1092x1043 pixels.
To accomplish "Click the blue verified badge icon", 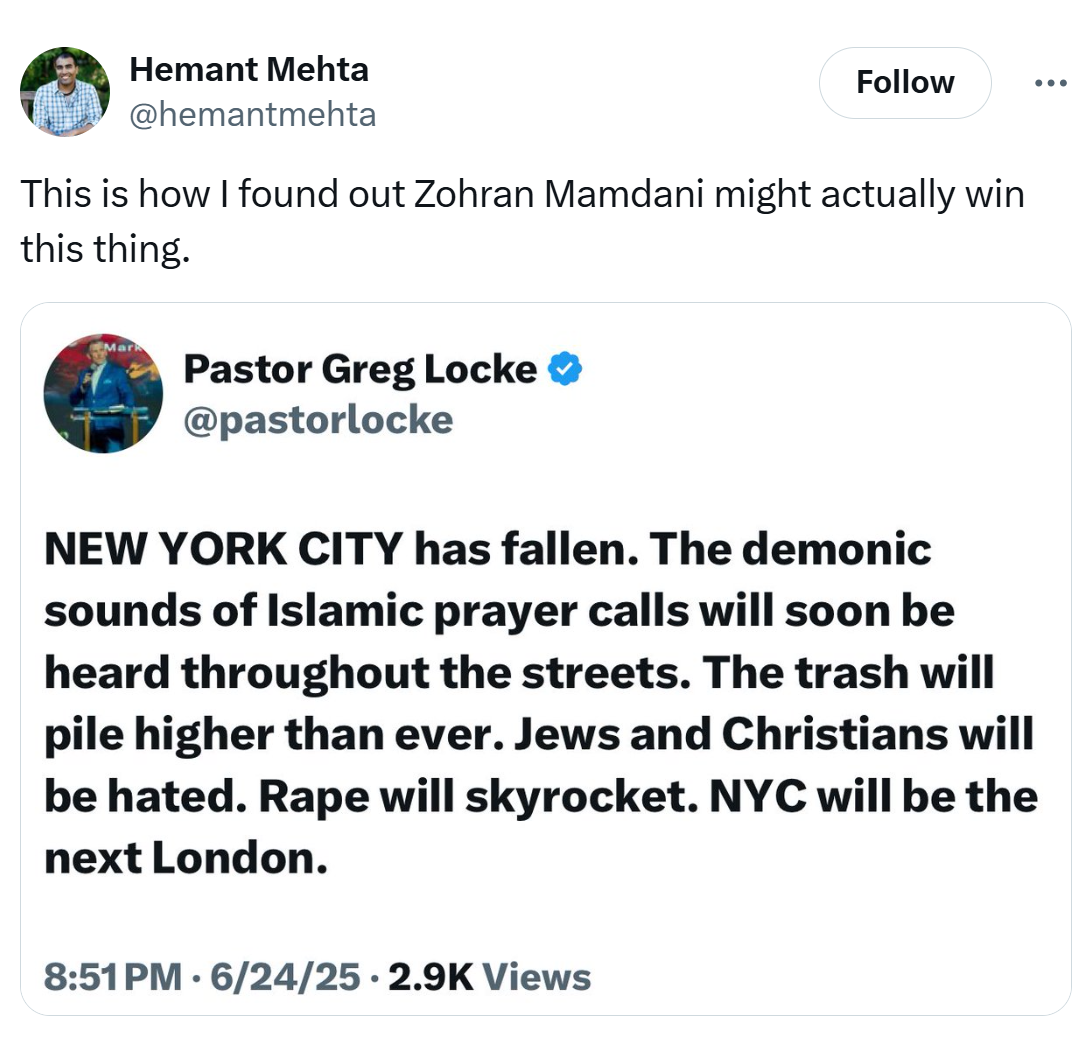I will pos(565,369).
